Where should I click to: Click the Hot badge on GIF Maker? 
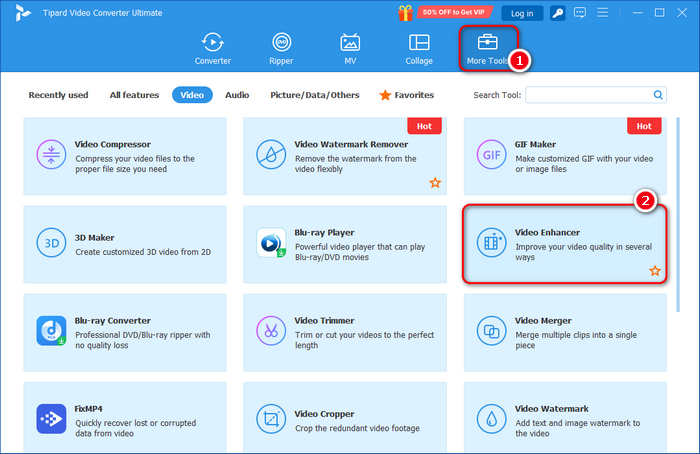pos(644,126)
